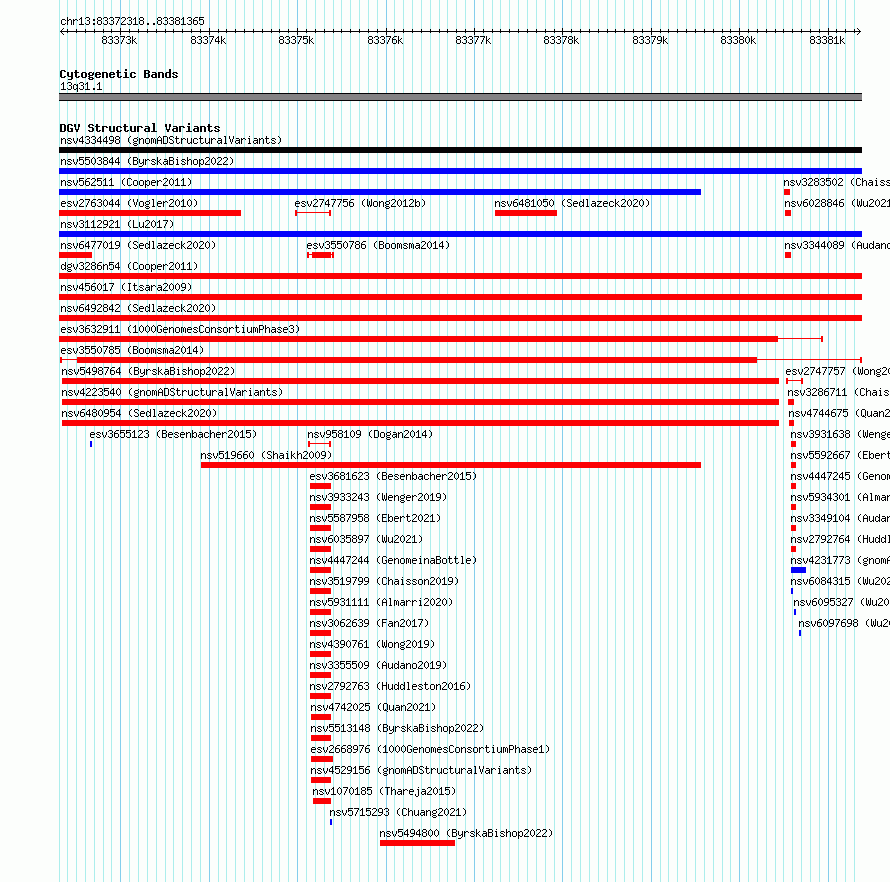
Task: Click nsv3355509 (Audano2019) label
Action: point(378,665)
